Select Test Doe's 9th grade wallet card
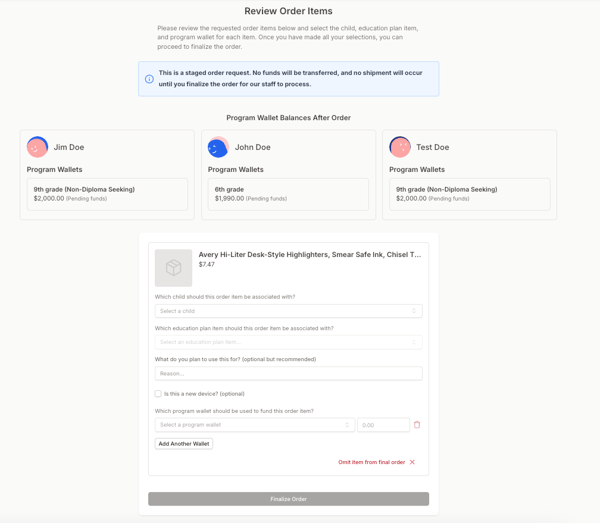This screenshot has width=600, height=523. coord(469,194)
